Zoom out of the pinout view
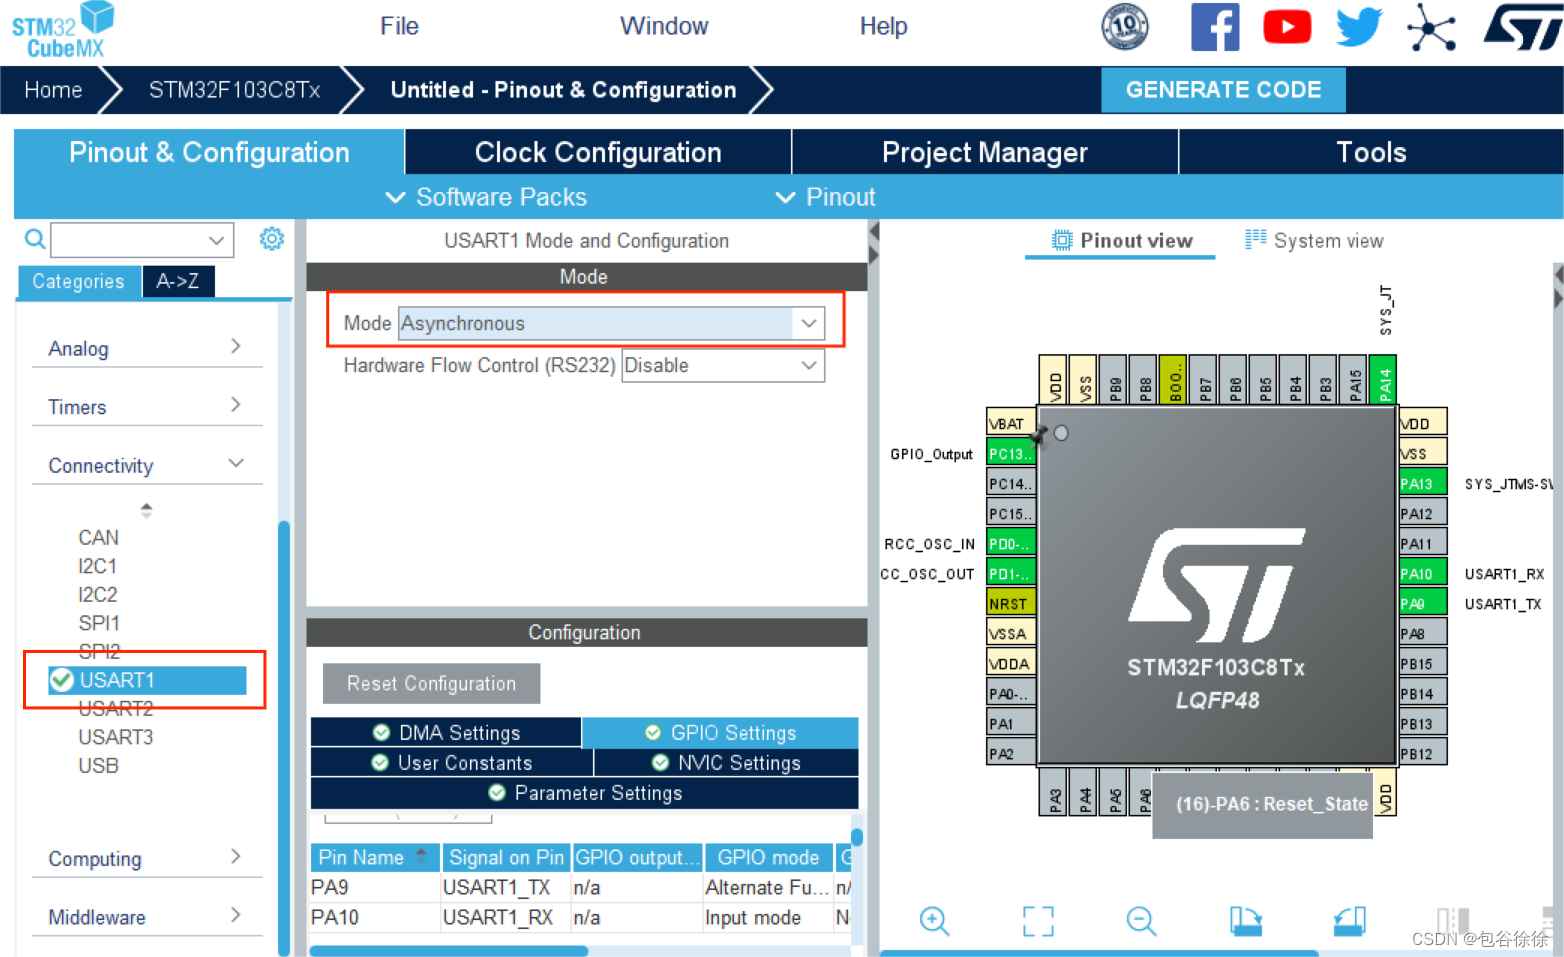The height and width of the screenshot is (957, 1564). [1141, 920]
